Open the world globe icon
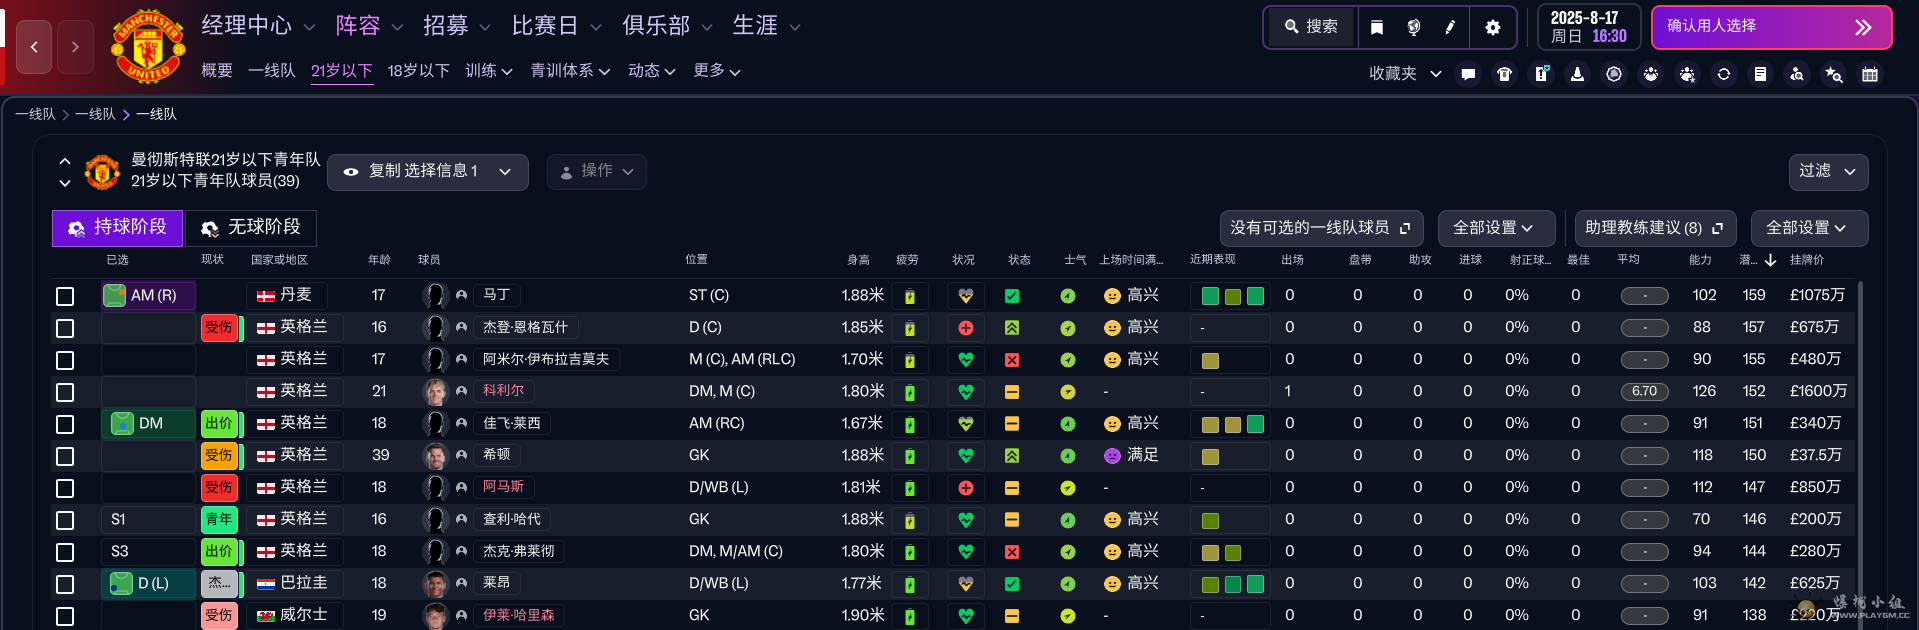Viewport: 1919px width, 630px height. (x=1413, y=27)
